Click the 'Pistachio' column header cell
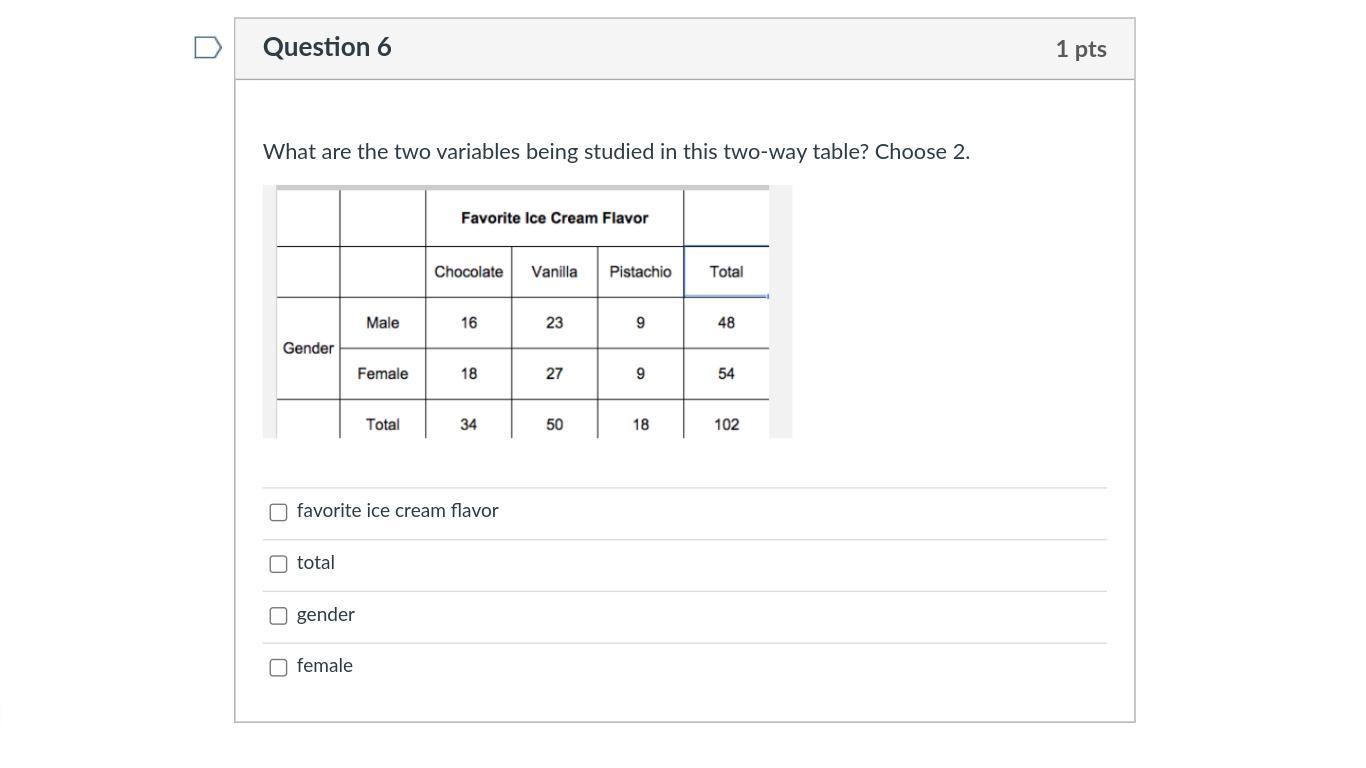Viewport: 1366px width, 768px height. click(640, 272)
